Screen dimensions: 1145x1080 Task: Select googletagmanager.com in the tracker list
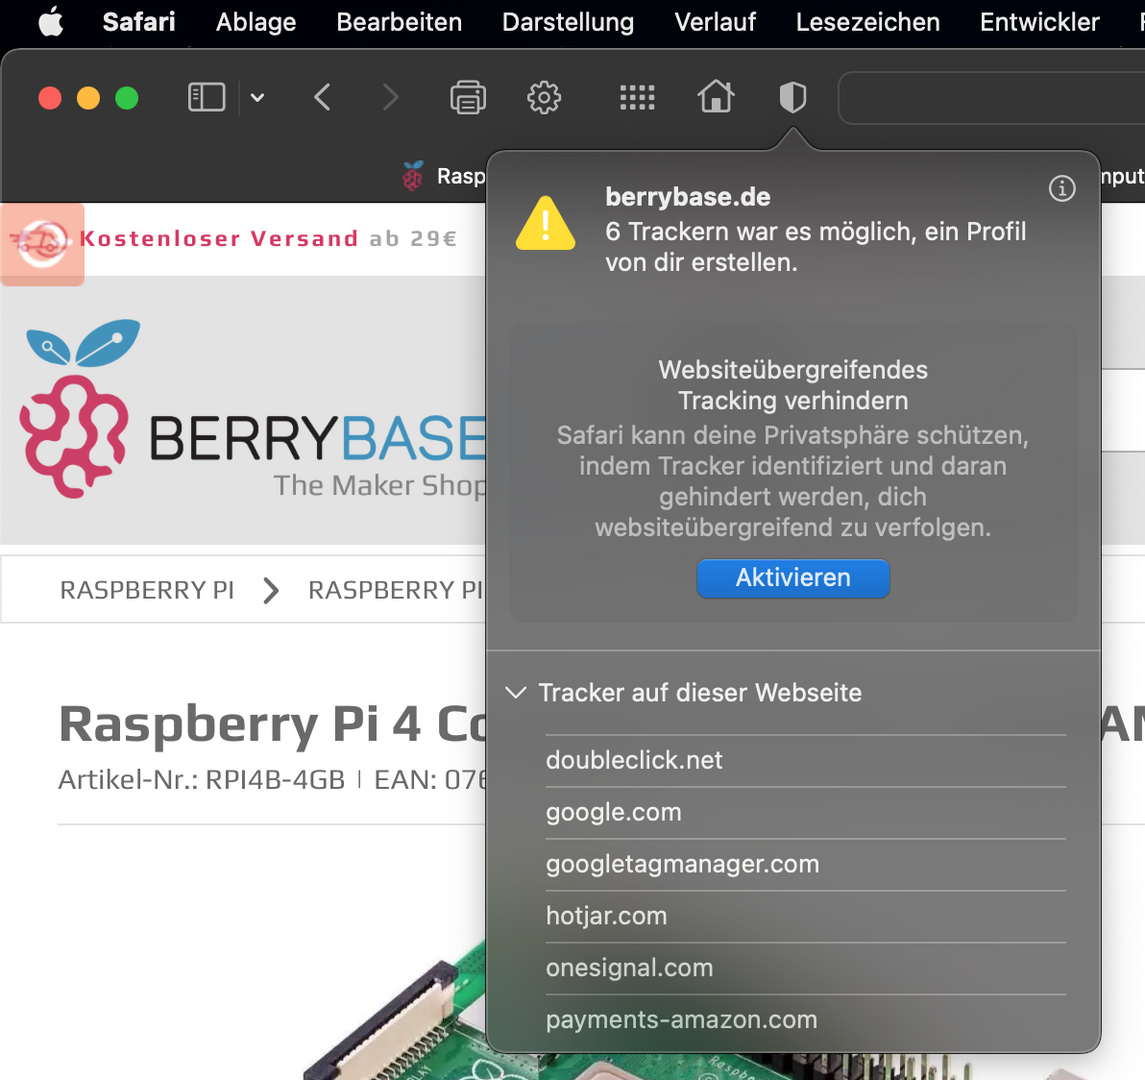pos(805,864)
